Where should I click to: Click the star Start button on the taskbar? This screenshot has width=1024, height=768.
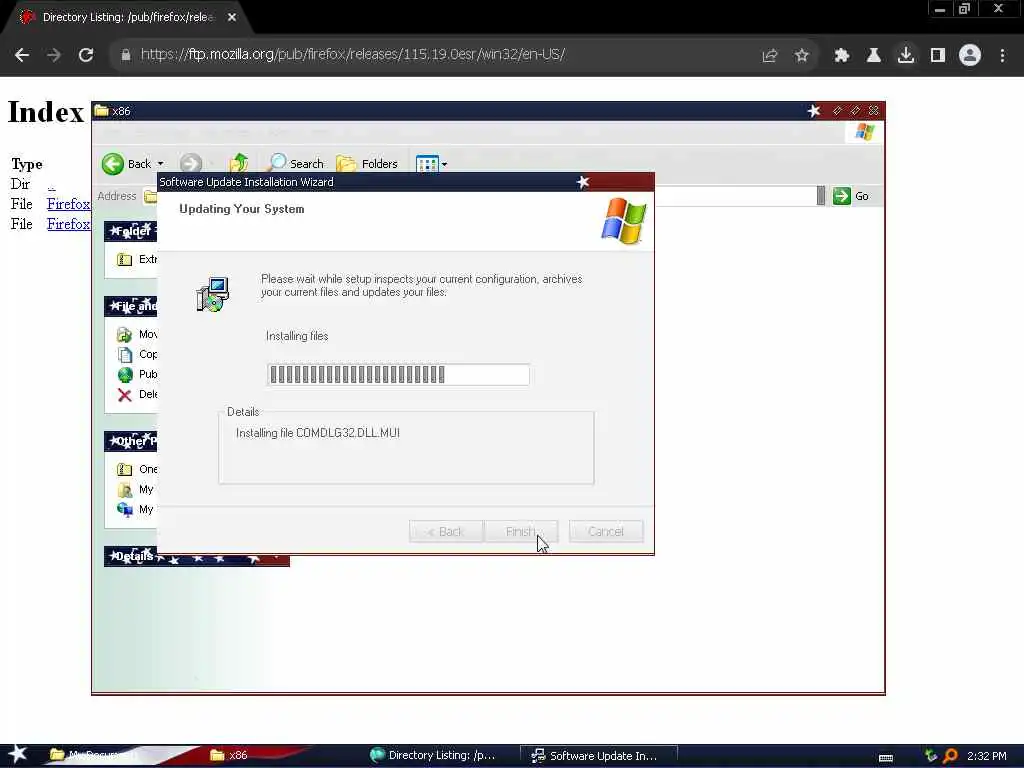point(17,754)
